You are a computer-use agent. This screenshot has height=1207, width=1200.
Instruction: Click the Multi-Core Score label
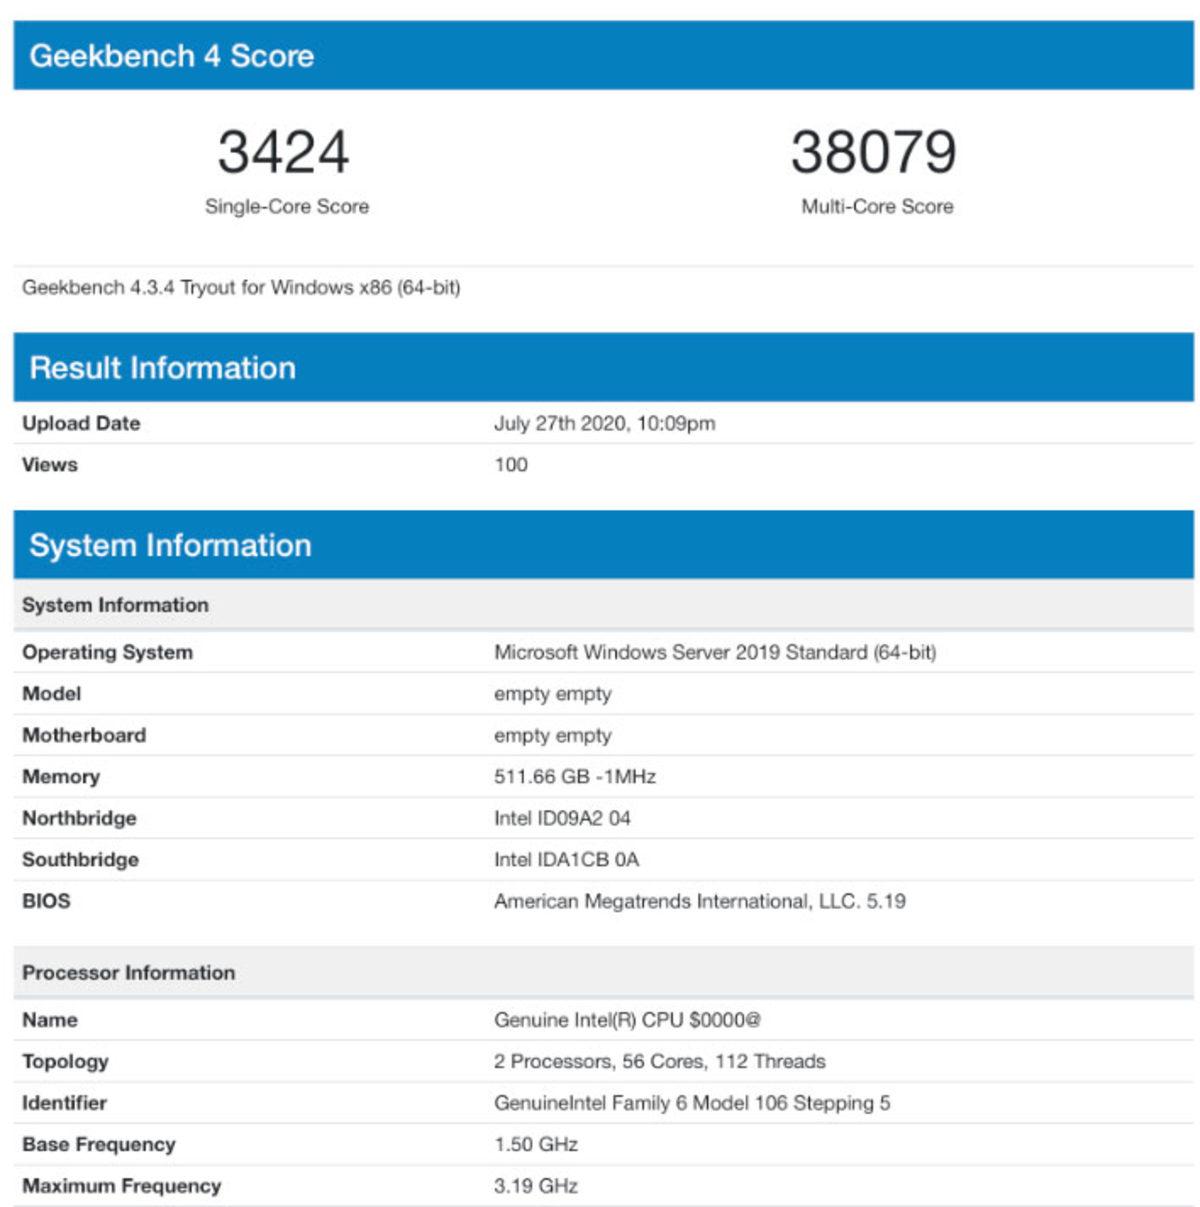click(x=875, y=208)
